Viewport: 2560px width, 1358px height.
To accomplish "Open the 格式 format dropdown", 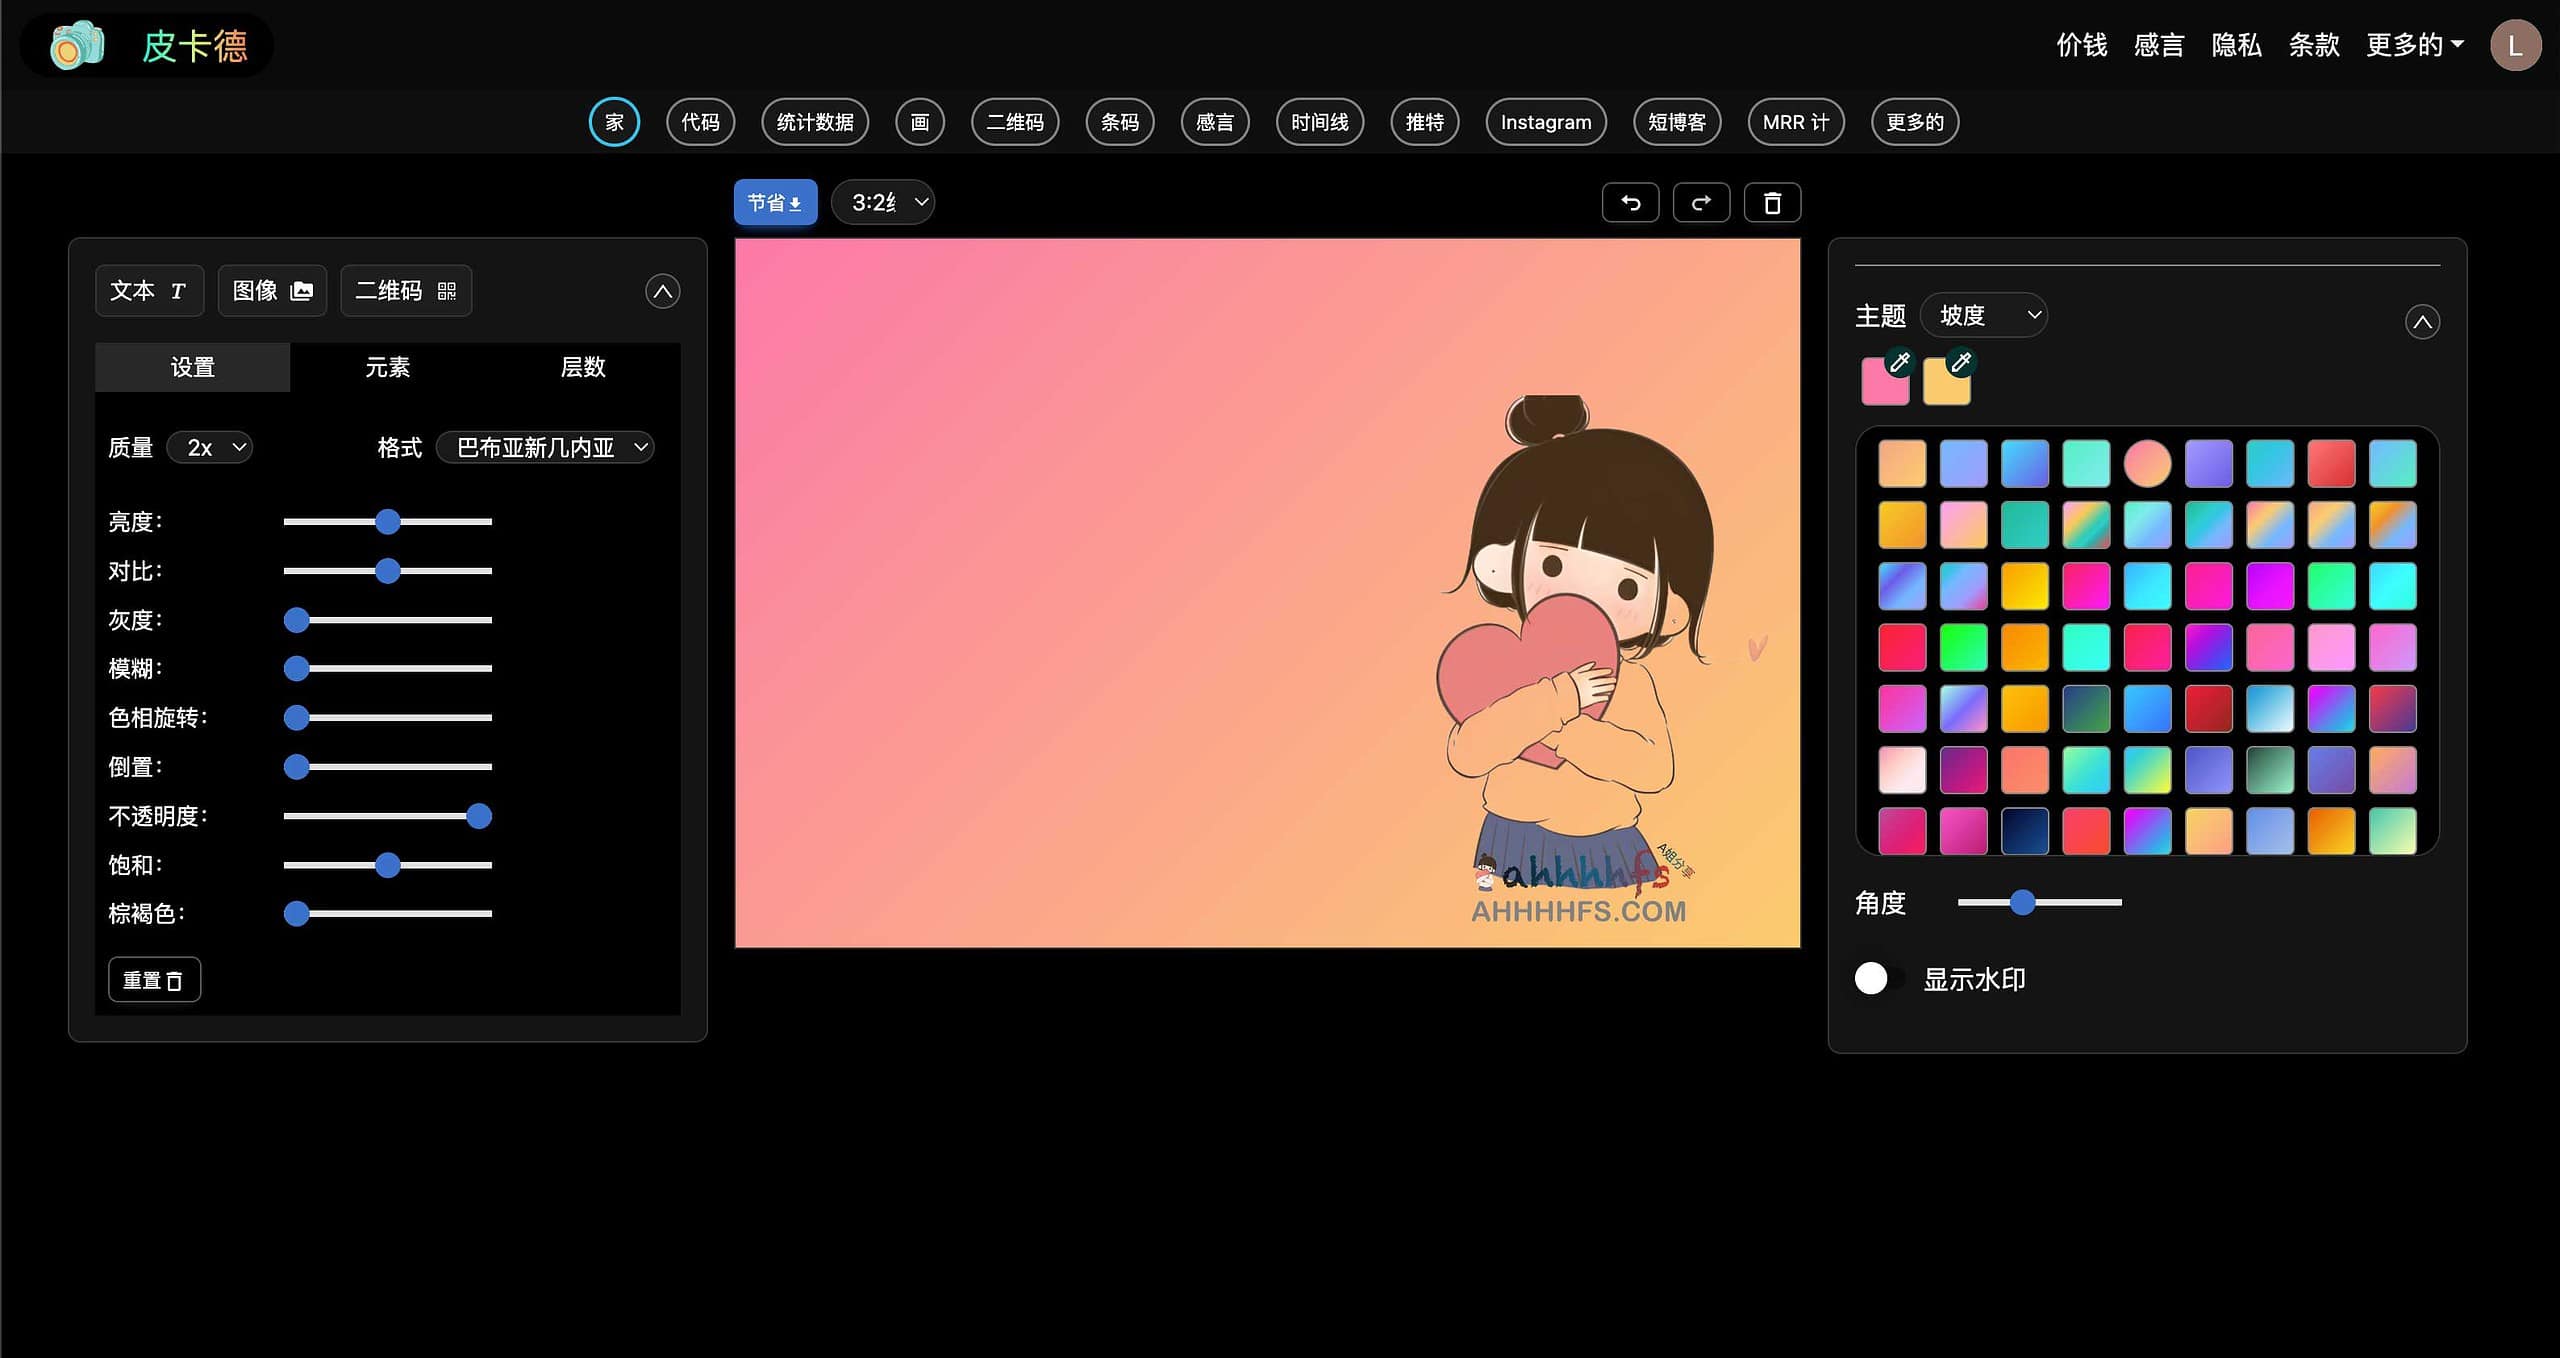I will [x=546, y=447].
